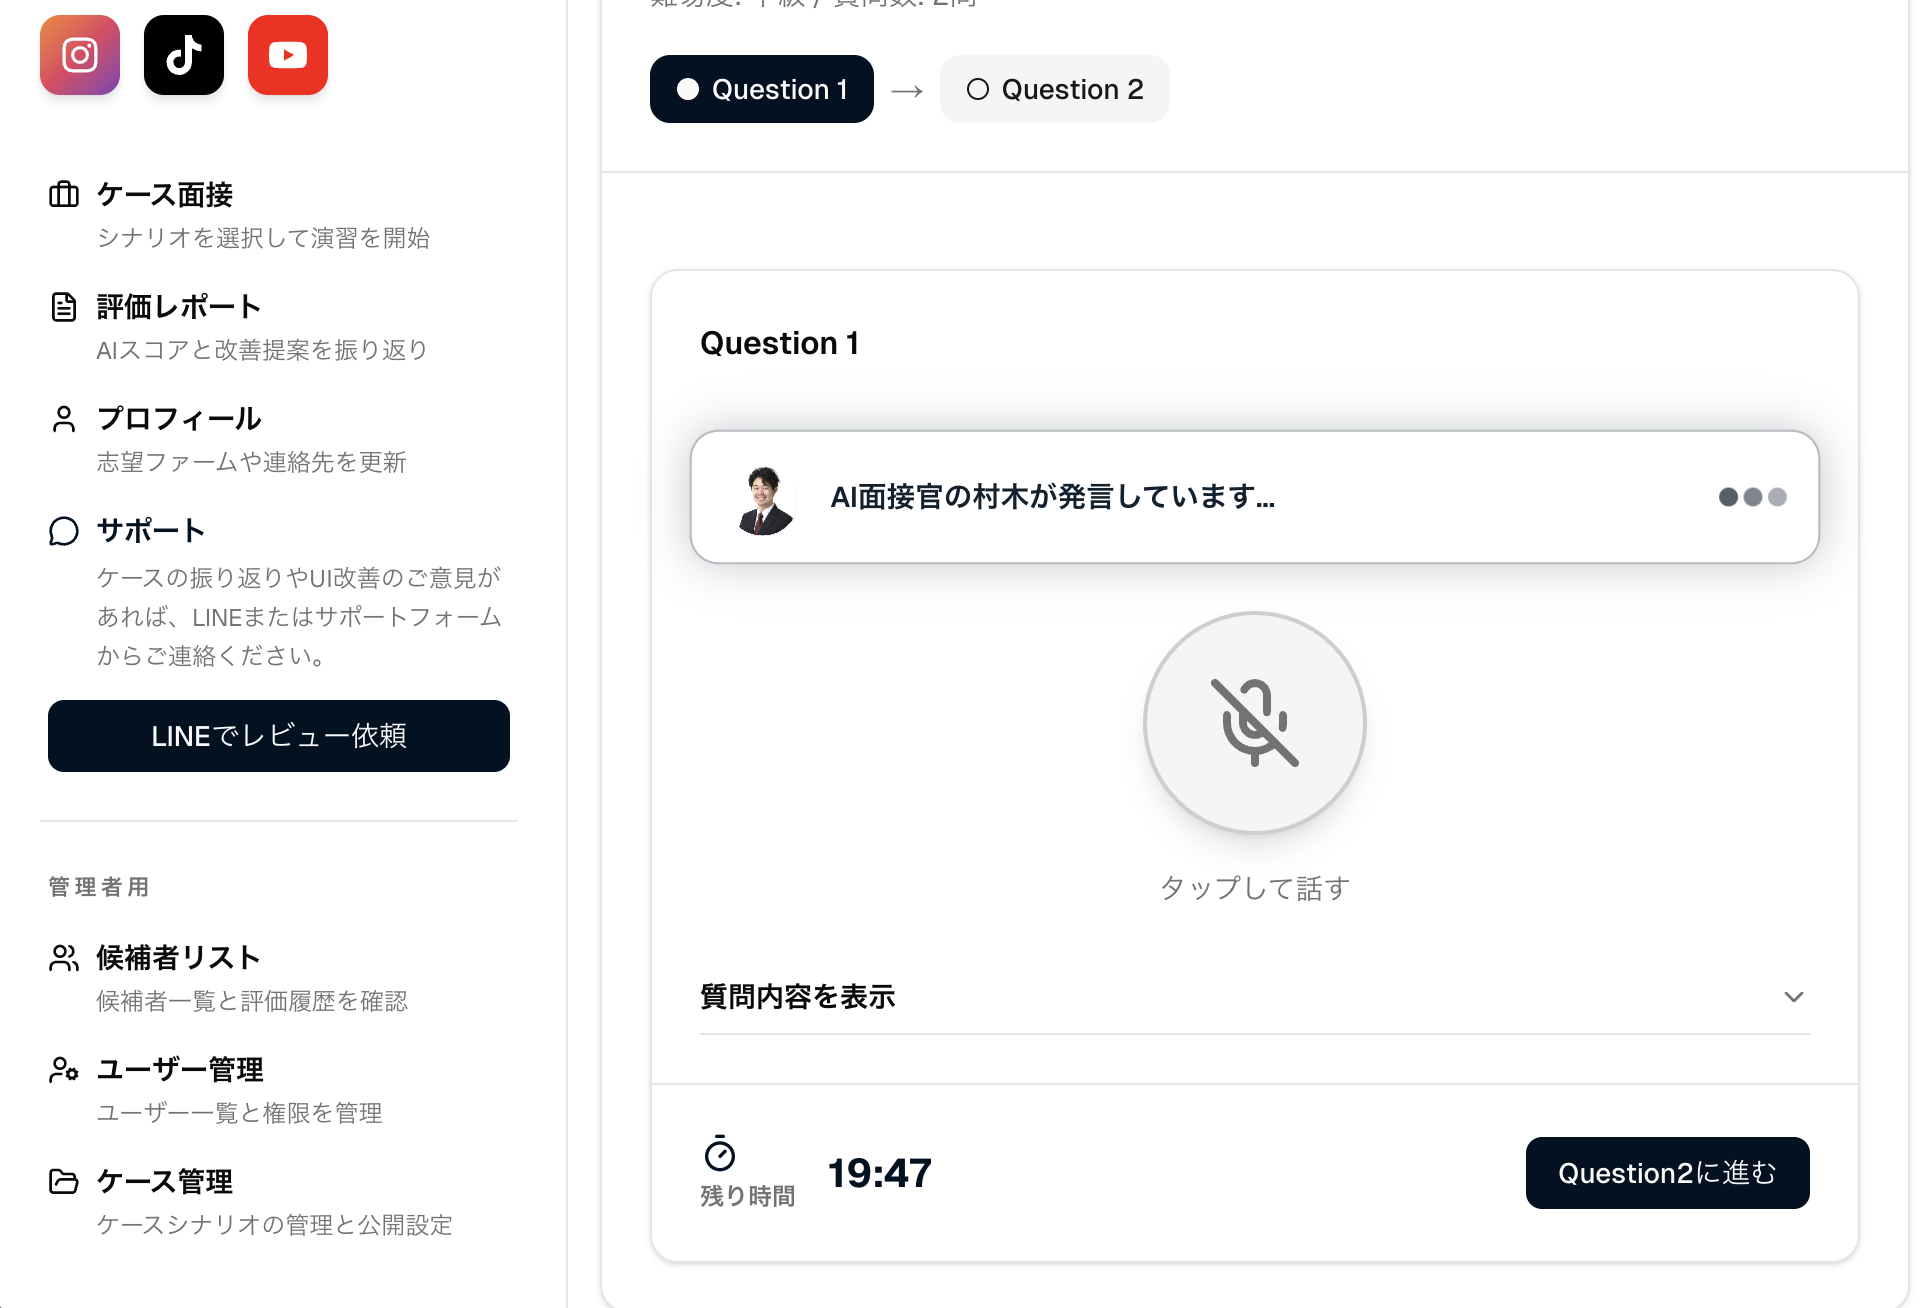
Task: Open the 候補者リスト menu item
Action: tap(178, 957)
